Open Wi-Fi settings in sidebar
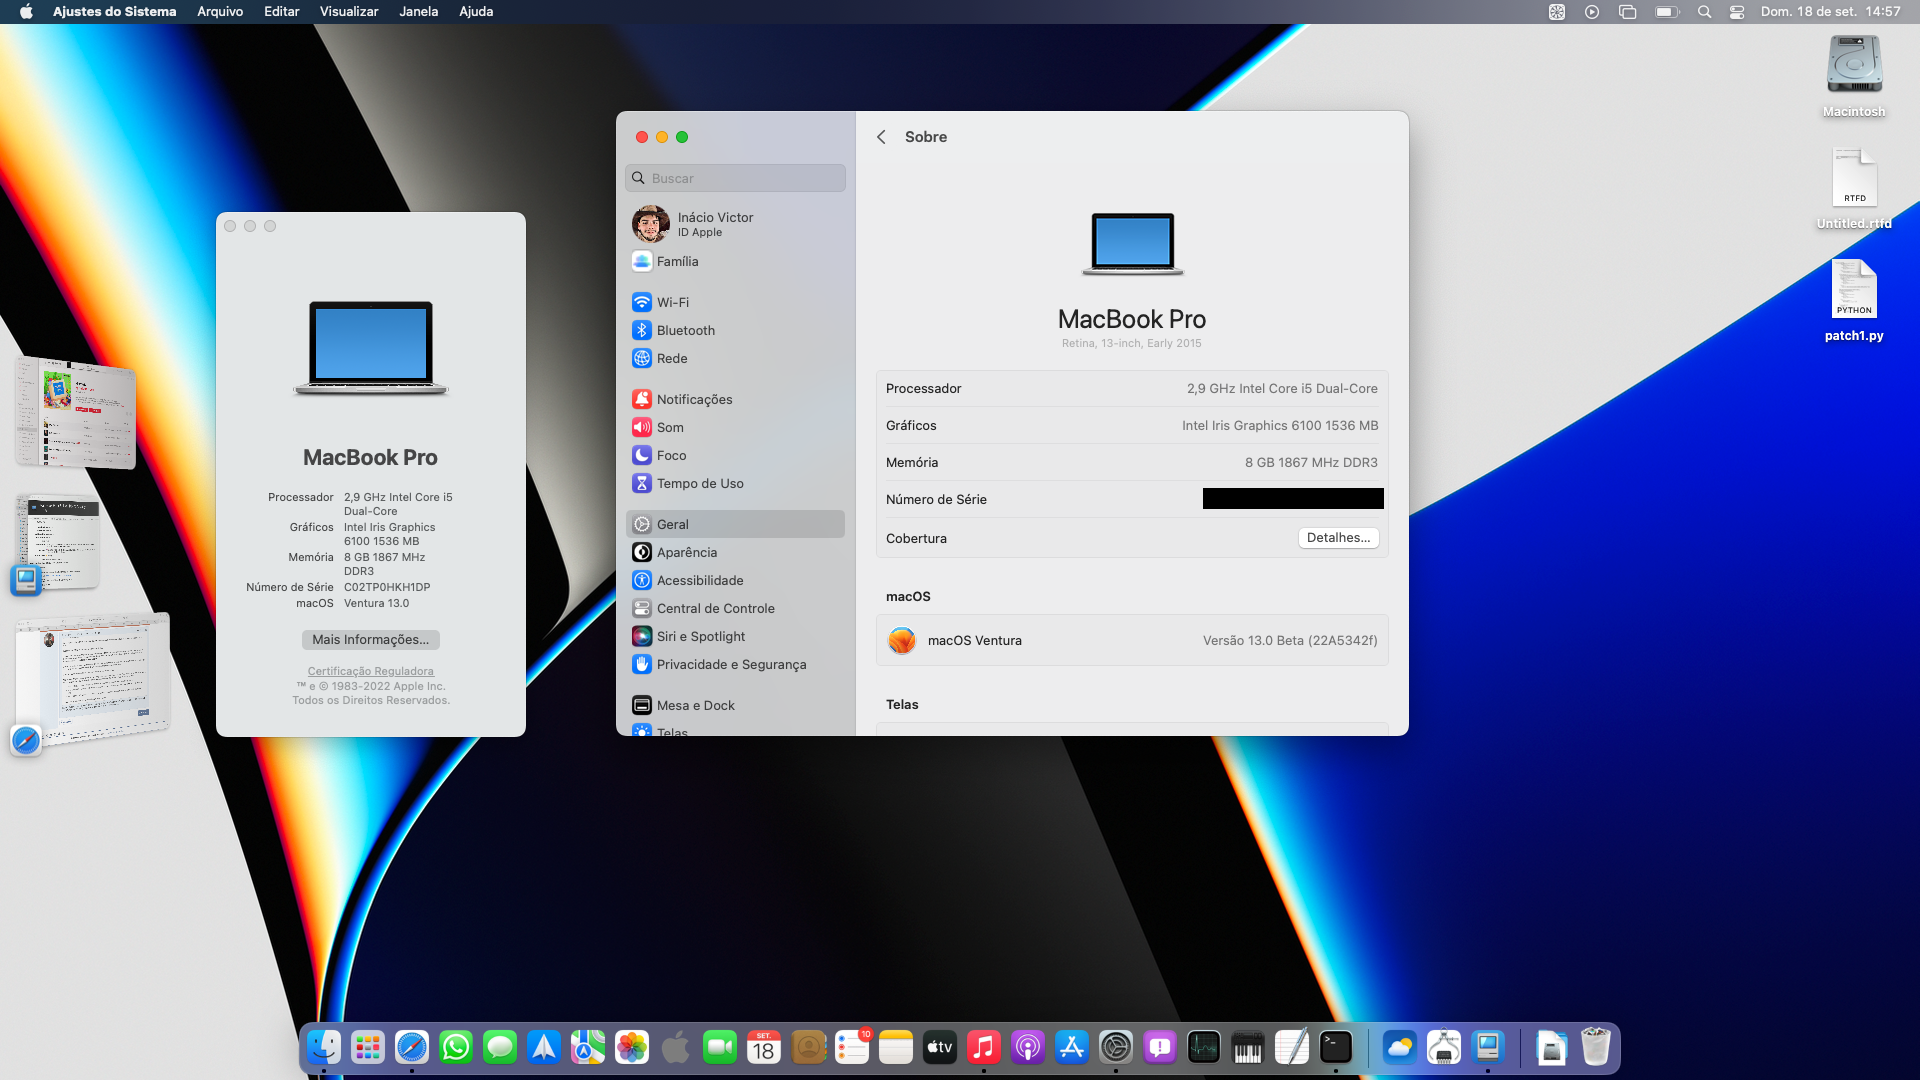This screenshot has width=1920, height=1080. [x=672, y=302]
